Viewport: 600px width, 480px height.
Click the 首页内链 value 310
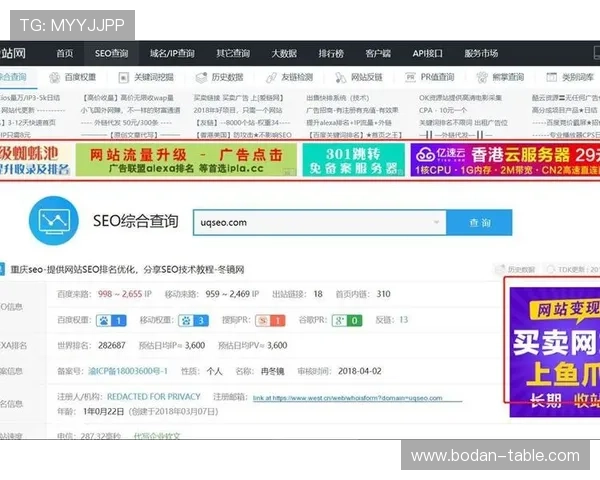tap(383, 294)
